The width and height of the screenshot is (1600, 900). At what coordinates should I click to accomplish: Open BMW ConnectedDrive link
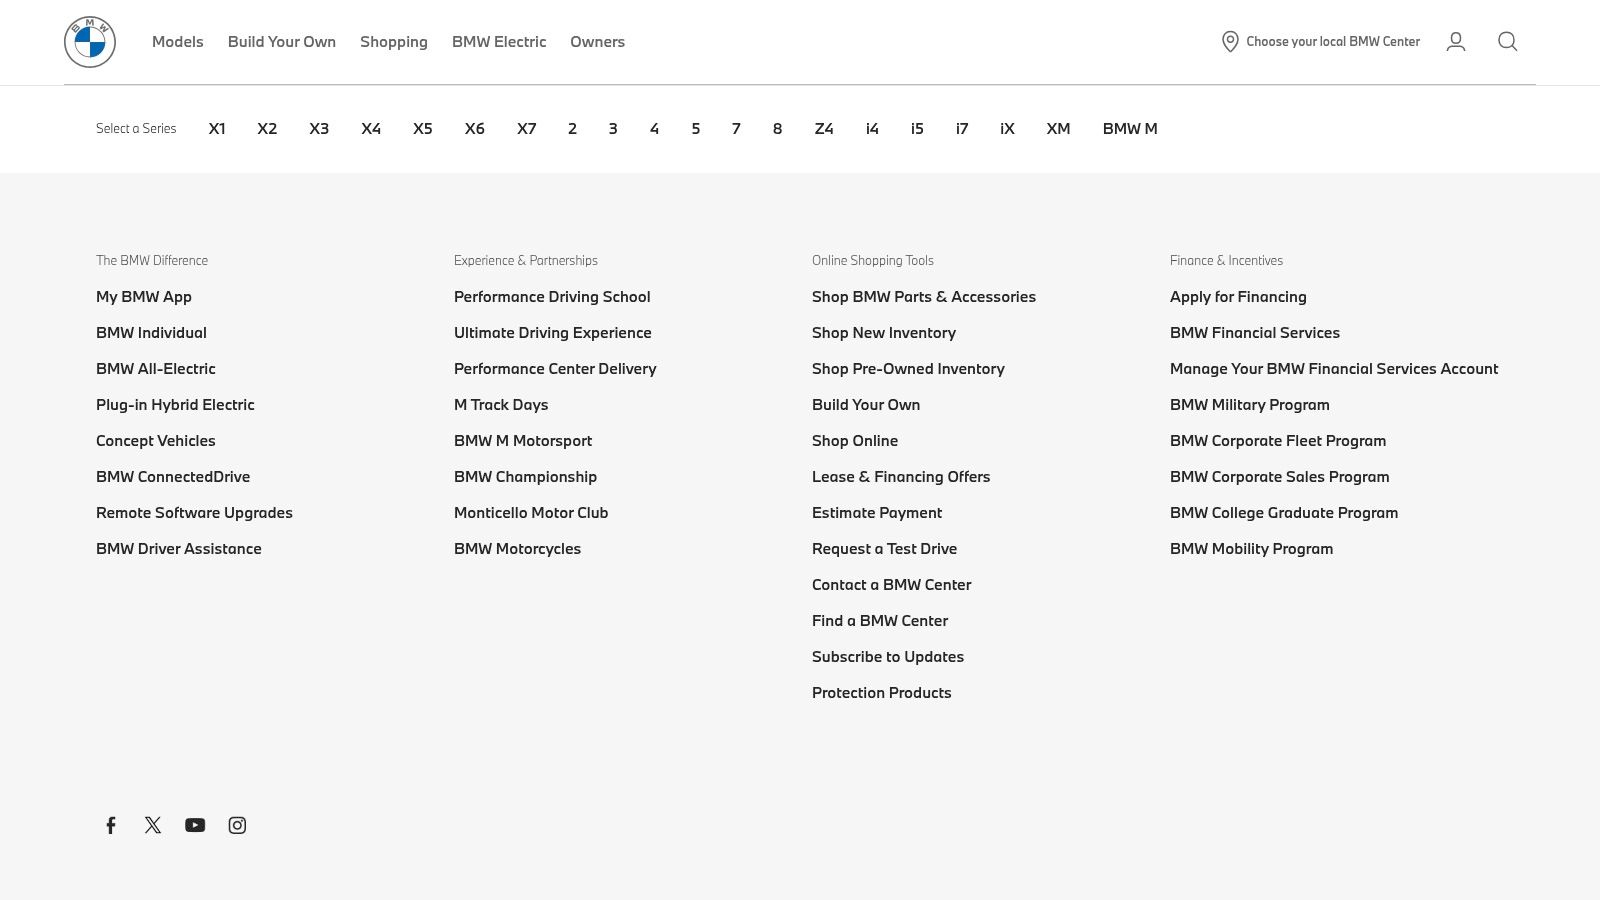point(173,477)
